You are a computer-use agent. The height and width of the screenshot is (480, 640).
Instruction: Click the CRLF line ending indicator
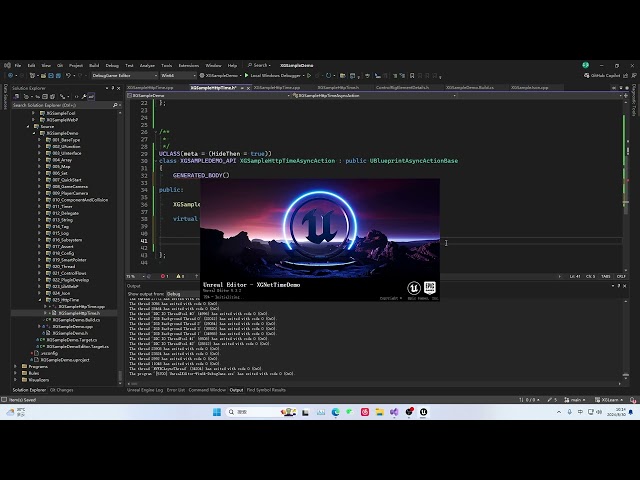coord(621,276)
